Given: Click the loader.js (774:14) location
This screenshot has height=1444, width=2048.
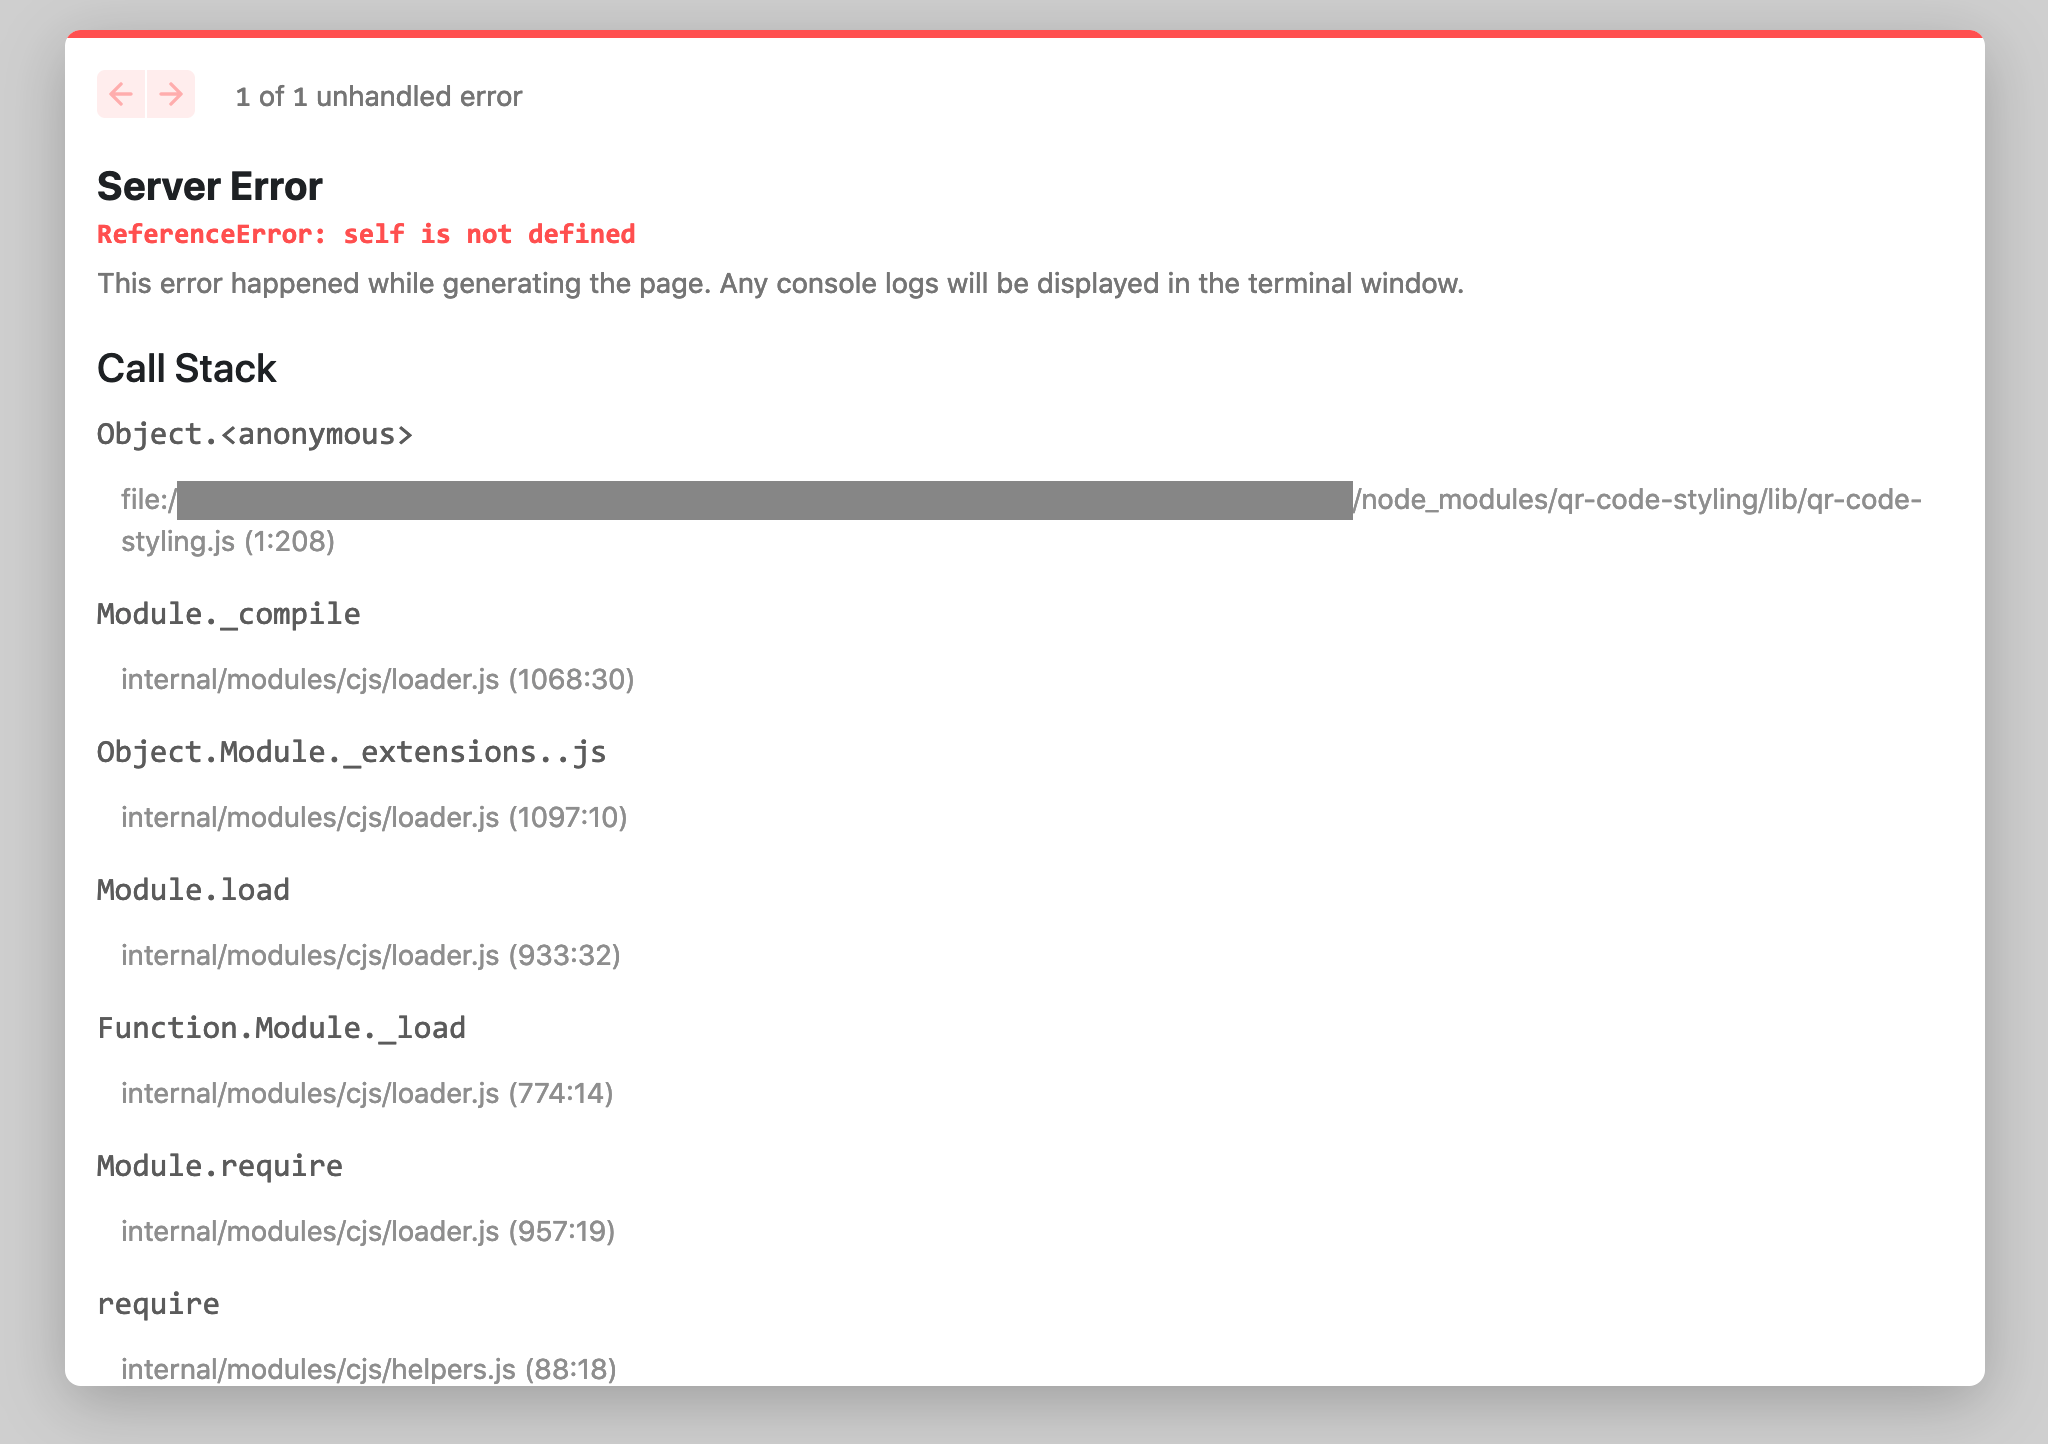Looking at the screenshot, I should pyautogui.click(x=367, y=1093).
